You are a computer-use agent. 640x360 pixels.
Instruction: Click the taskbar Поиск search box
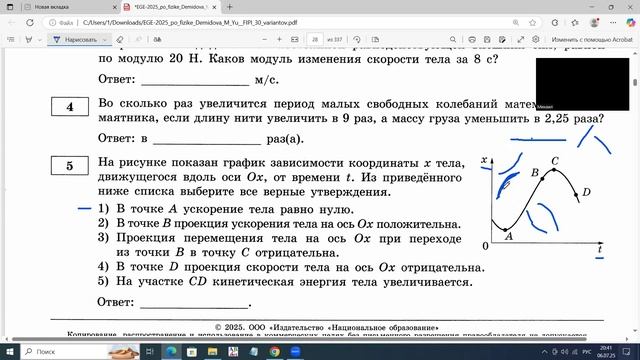(80, 352)
